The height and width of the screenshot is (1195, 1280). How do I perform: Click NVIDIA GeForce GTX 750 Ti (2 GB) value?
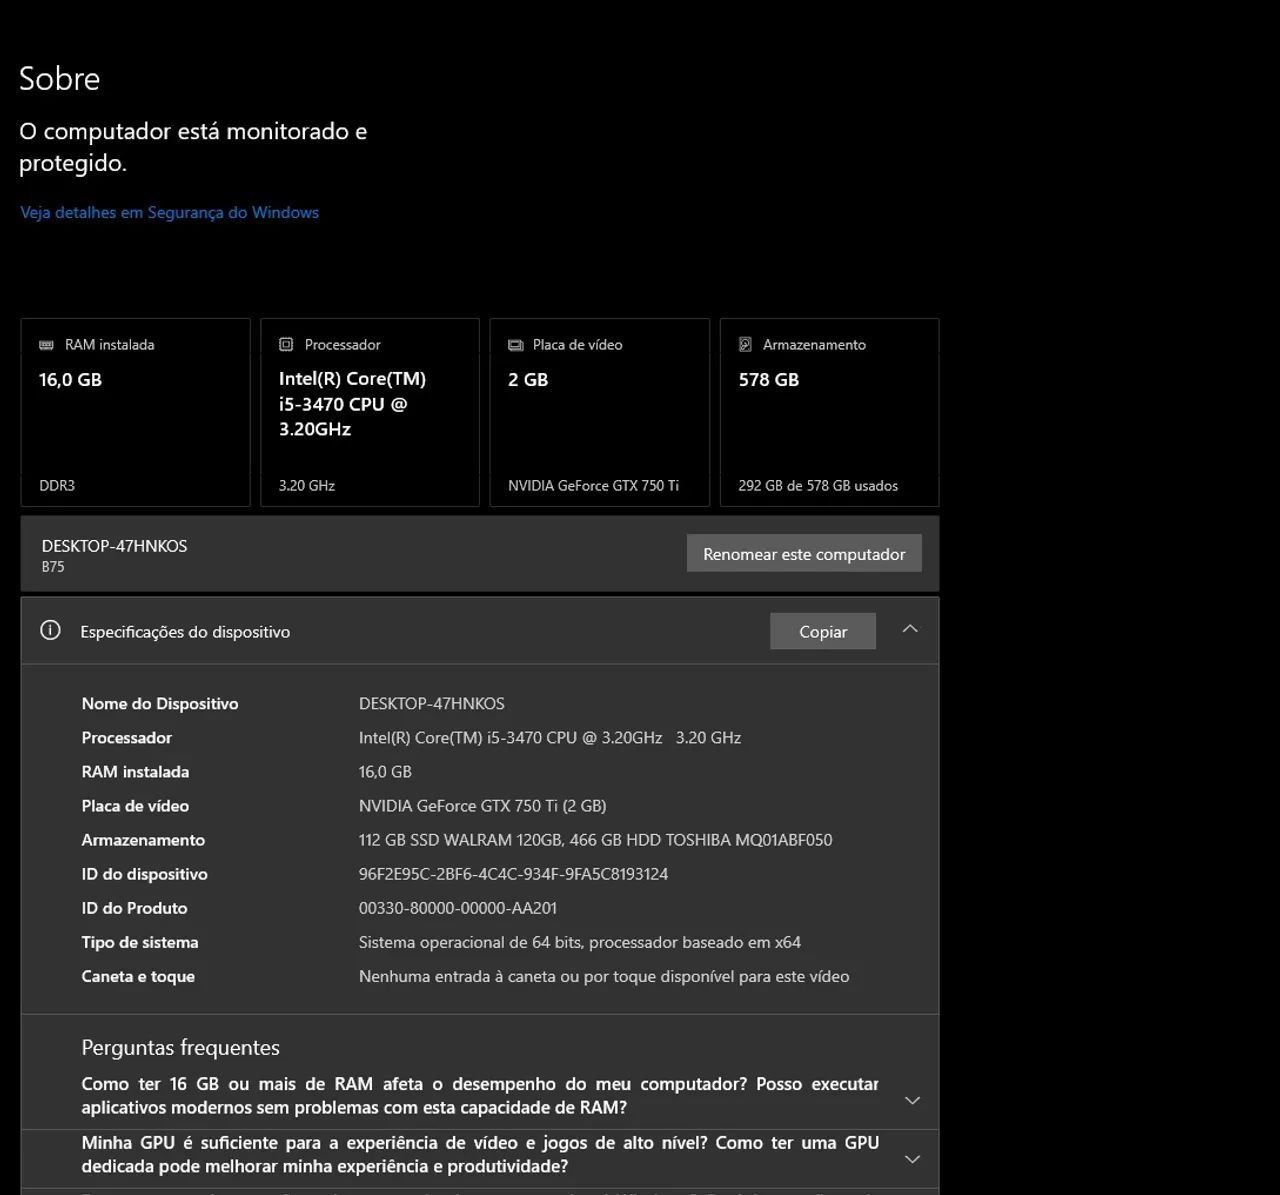pyautogui.click(x=482, y=806)
